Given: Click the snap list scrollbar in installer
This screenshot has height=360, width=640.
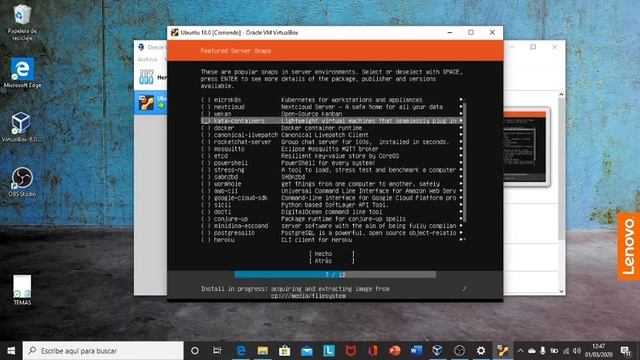Looking at the screenshot, I should pos(464,163).
